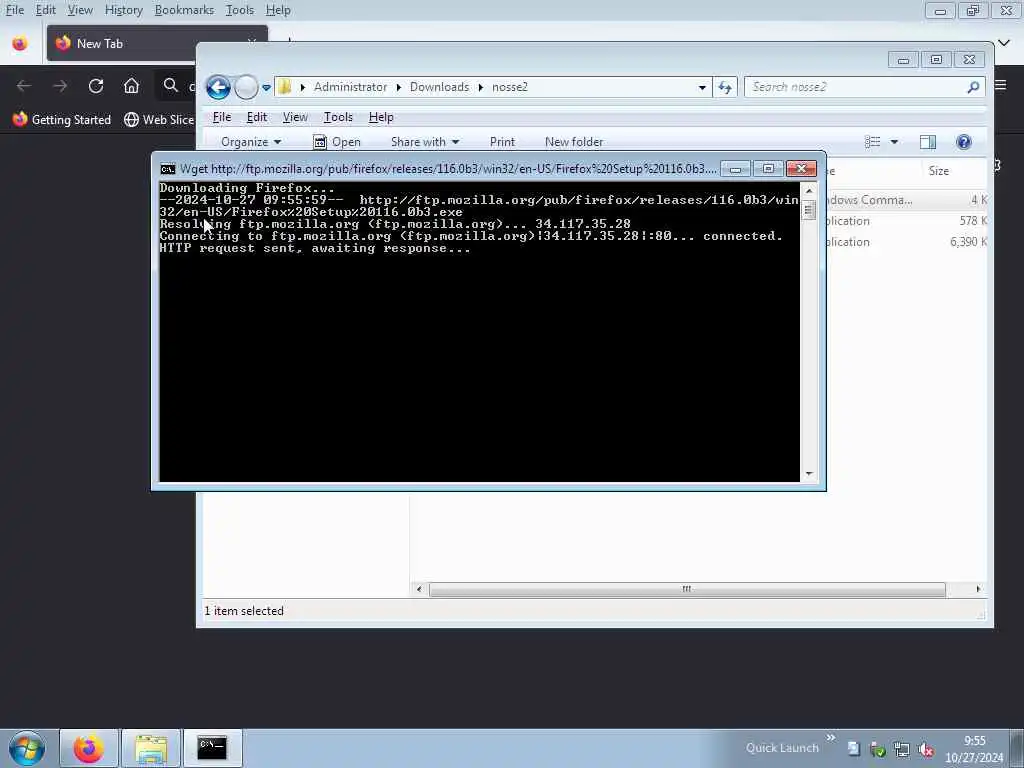The height and width of the screenshot is (768, 1024).
Task: Click Firefox reload page icon
Action: pos(96,86)
